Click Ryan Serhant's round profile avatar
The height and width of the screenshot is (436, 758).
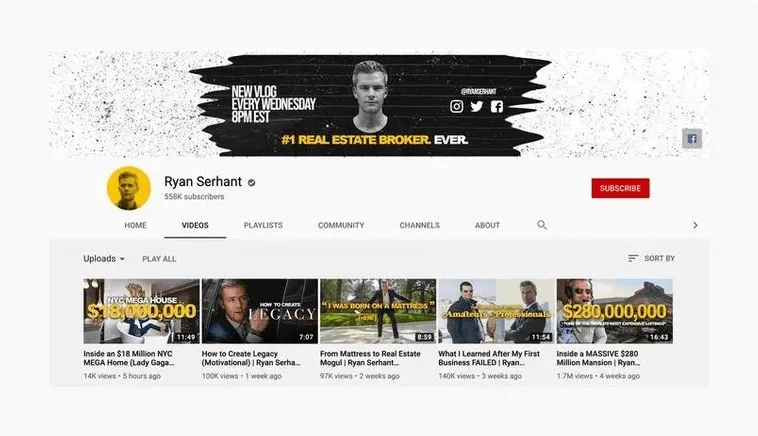(129, 187)
